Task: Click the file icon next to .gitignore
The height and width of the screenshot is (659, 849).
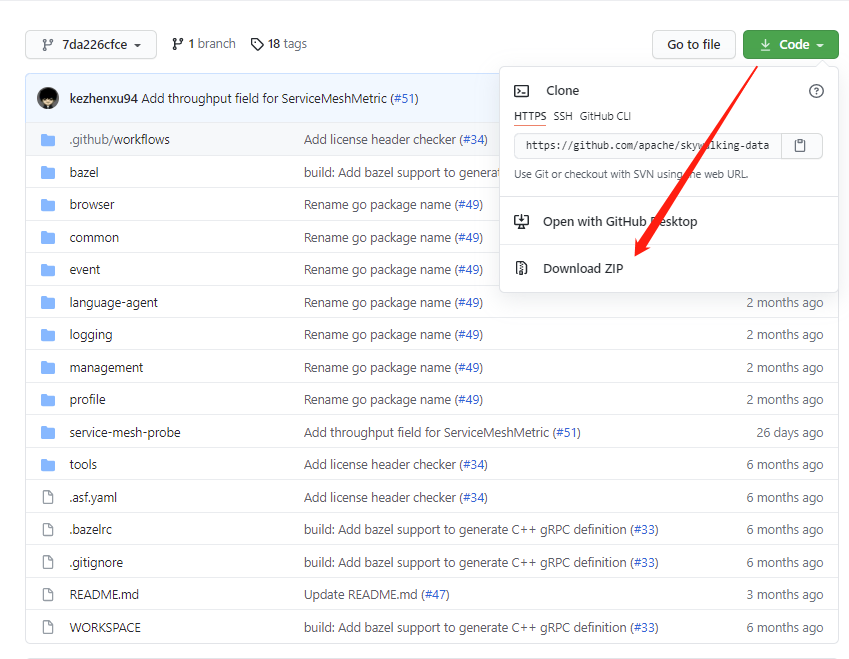Action: pyautogui.click(x=48, y=563)
